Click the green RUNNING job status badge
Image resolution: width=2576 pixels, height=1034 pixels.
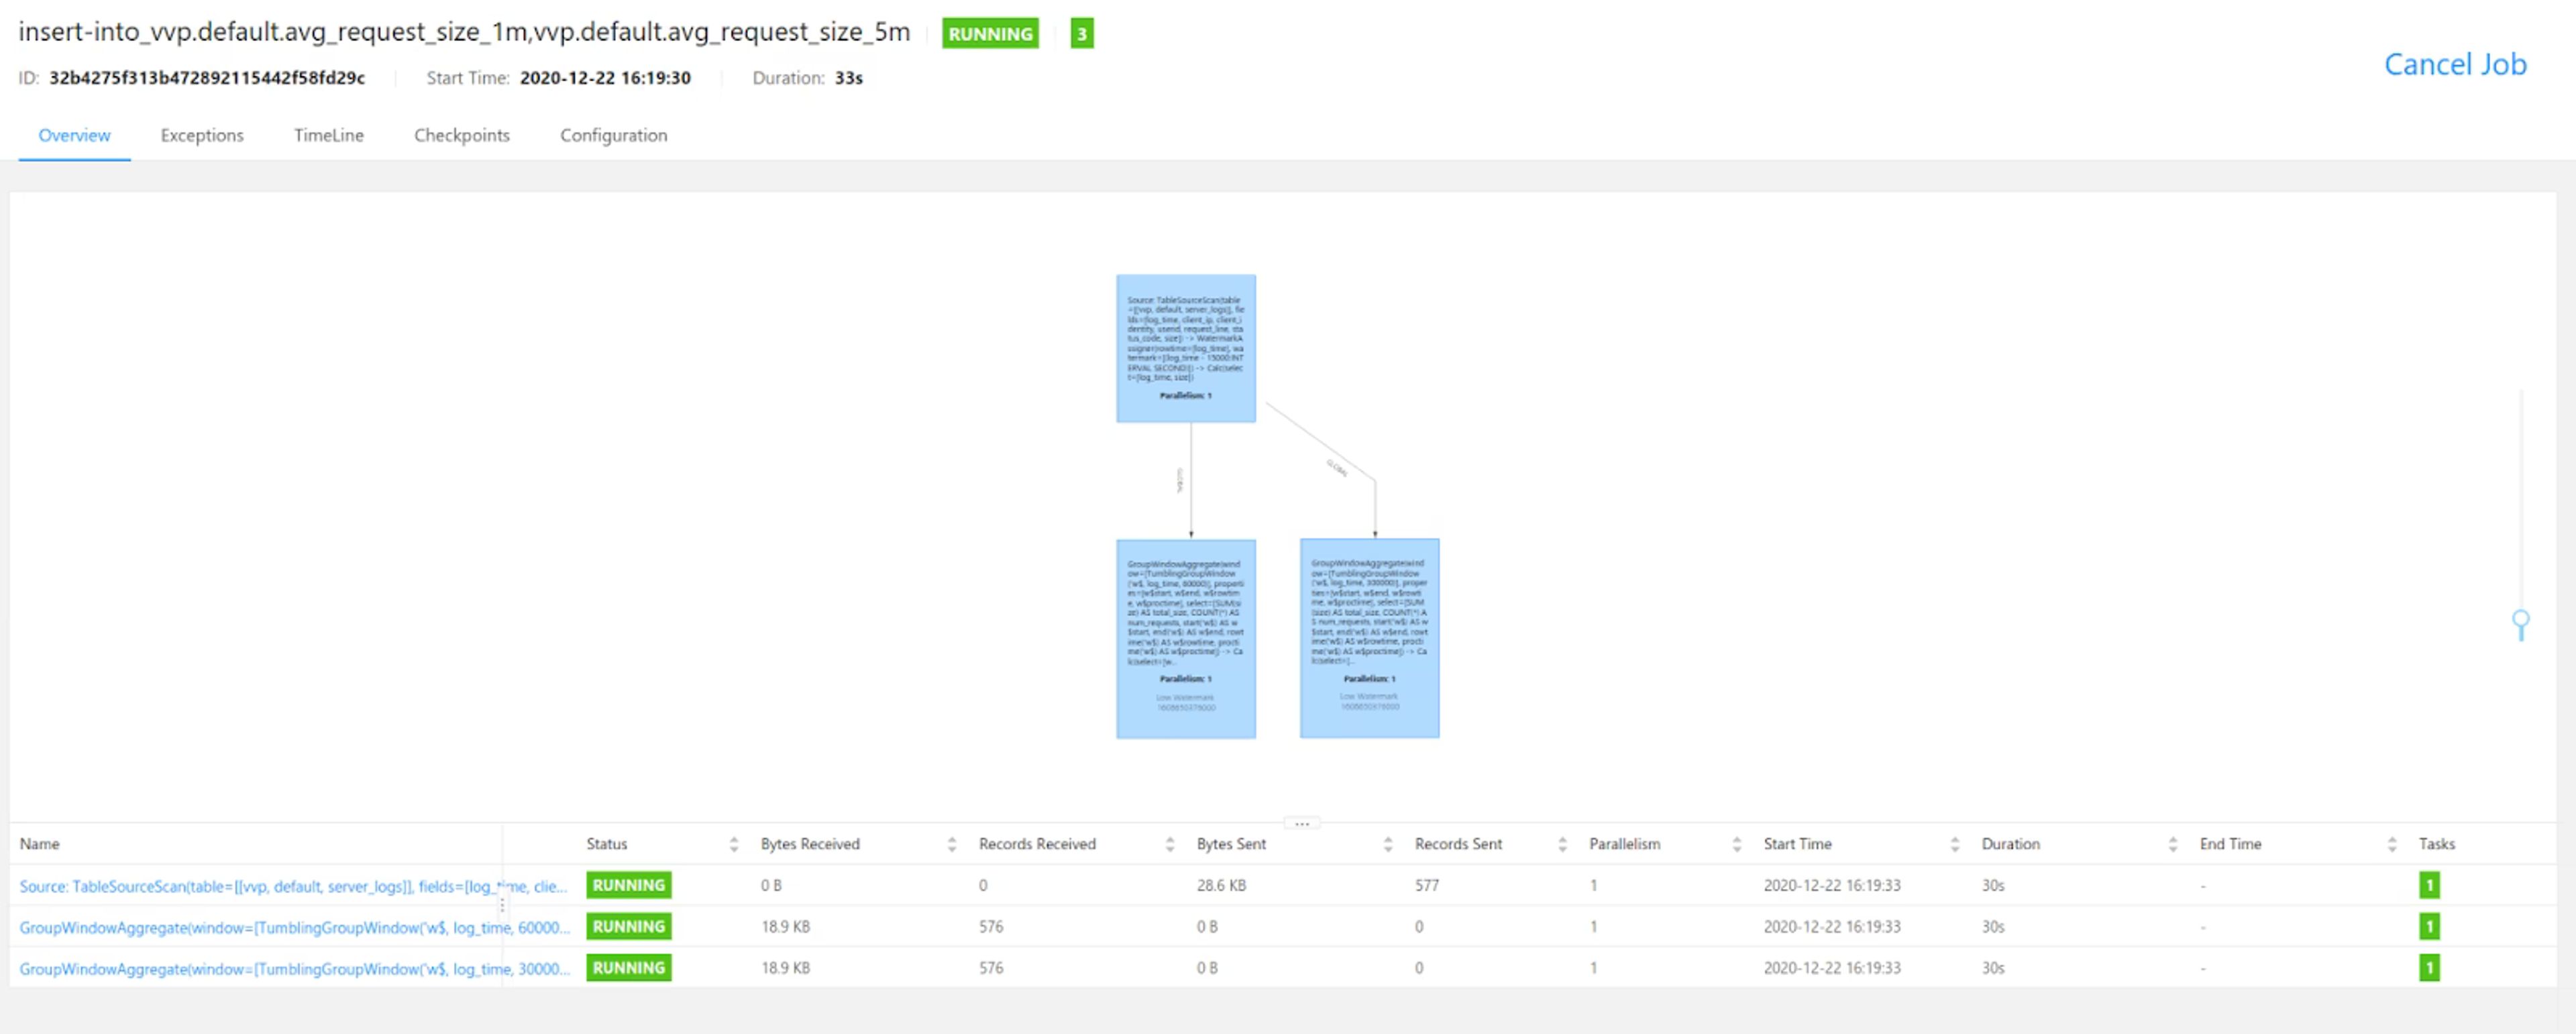(990, 33)
